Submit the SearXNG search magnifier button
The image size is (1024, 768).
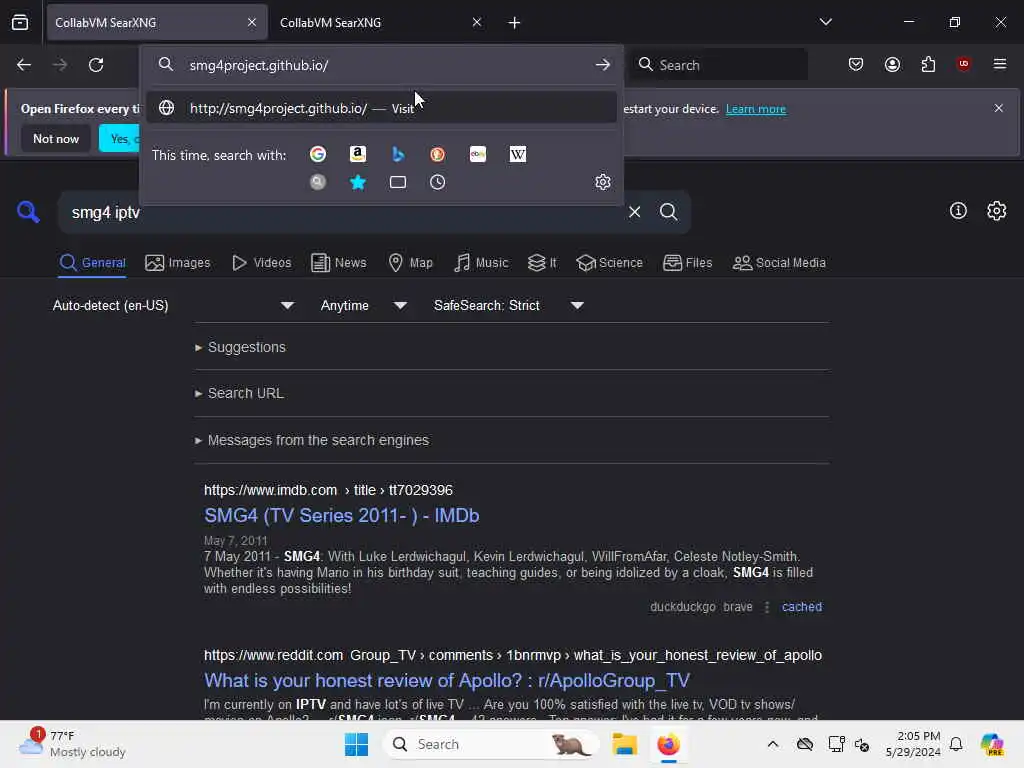point(669,212)
